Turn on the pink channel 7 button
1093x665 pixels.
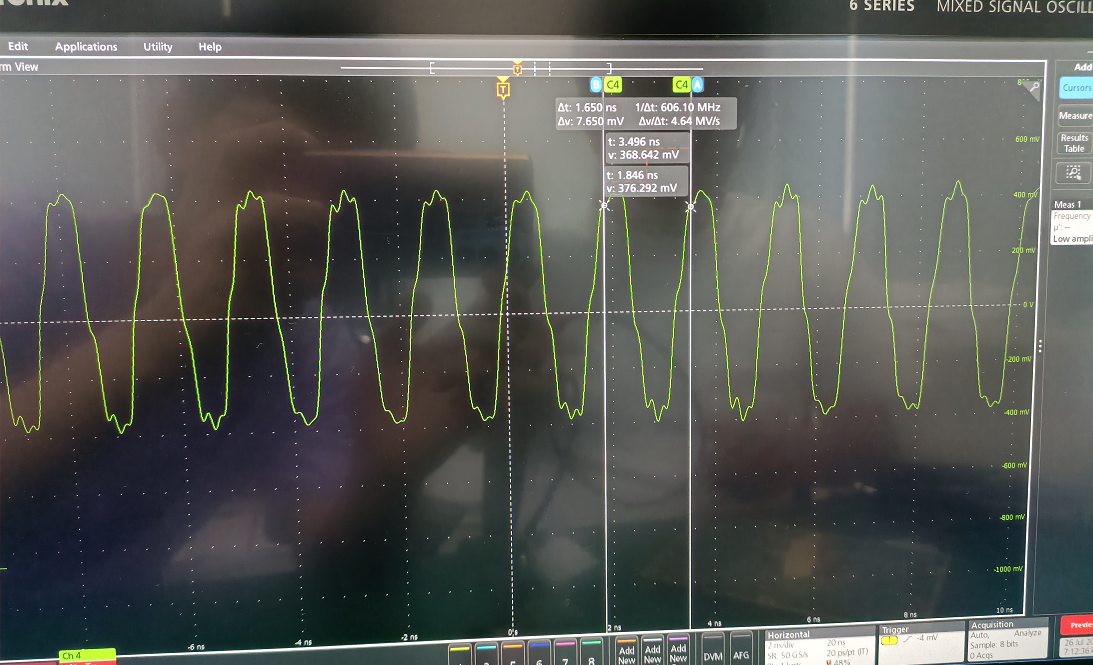565,653
